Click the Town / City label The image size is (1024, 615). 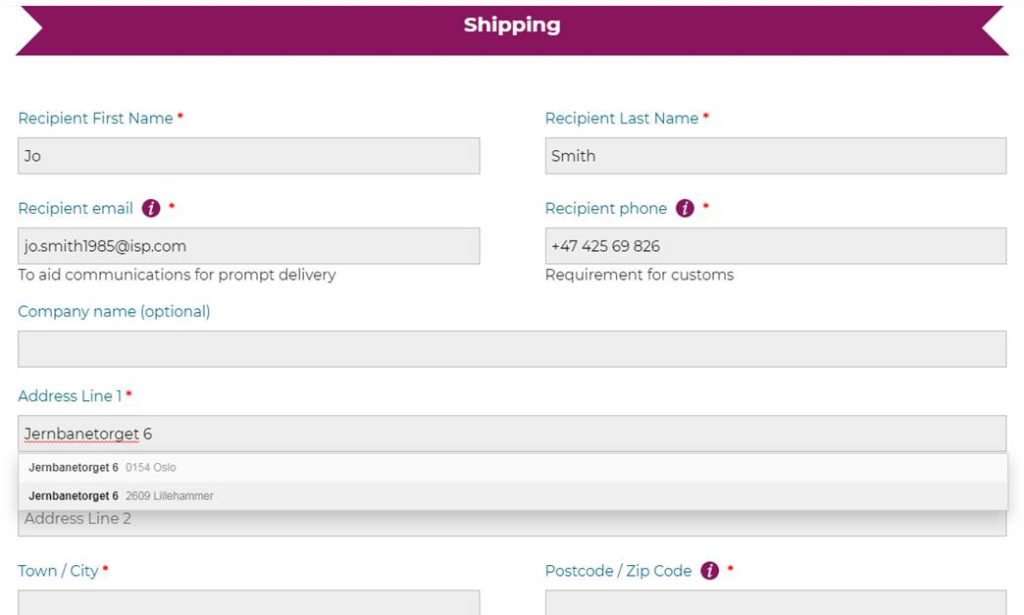[x=58, y=571]
